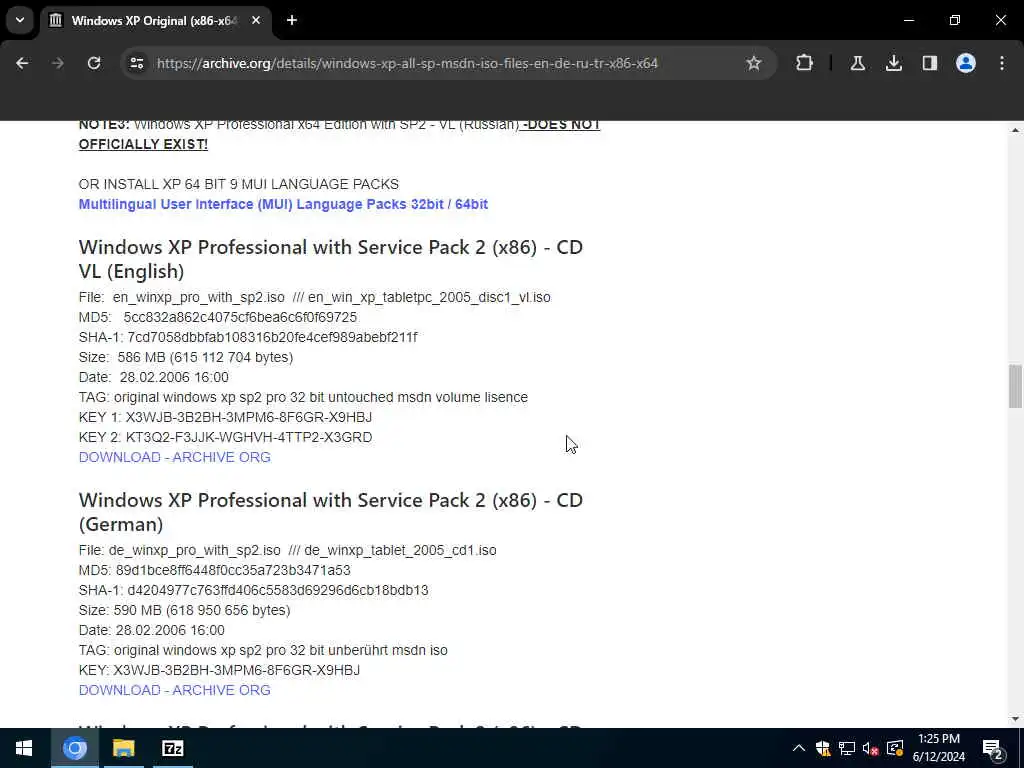Click German SHA-1 hash line

[253, 590]
